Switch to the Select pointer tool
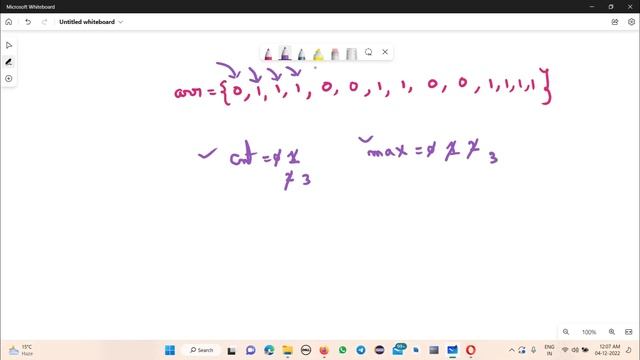 pos(9,45)
